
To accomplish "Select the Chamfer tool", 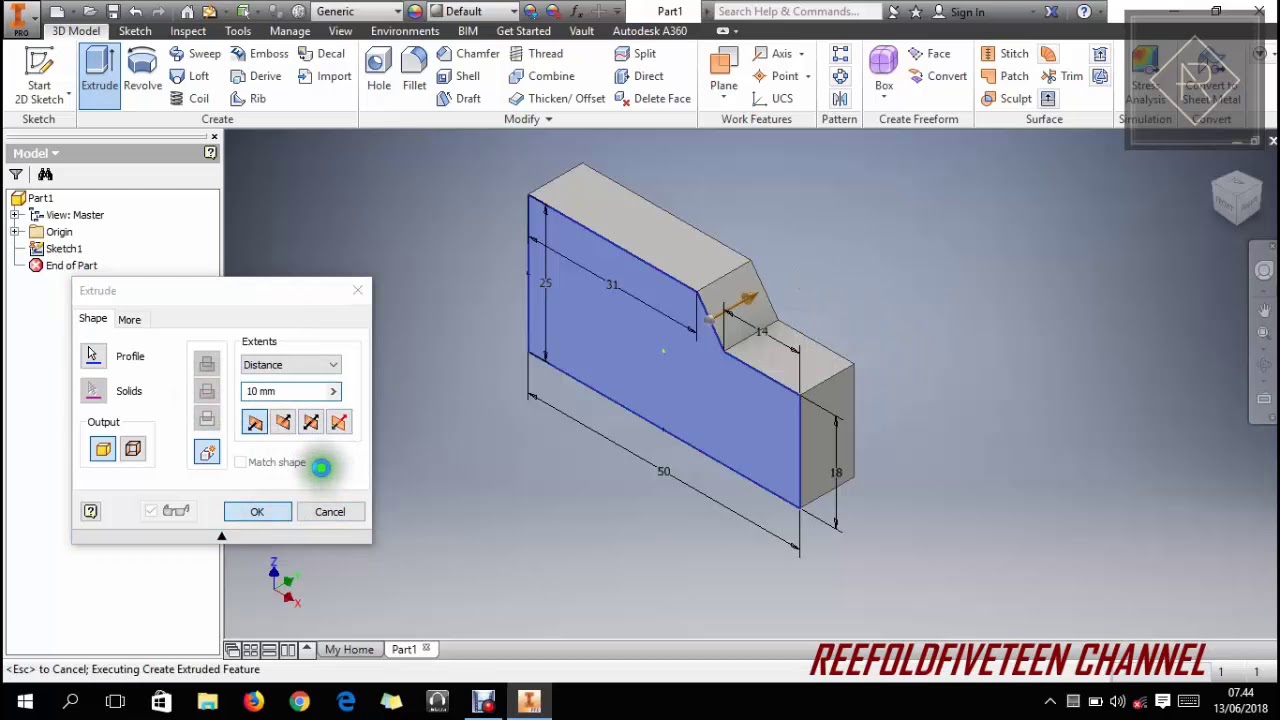I will 468,54.
